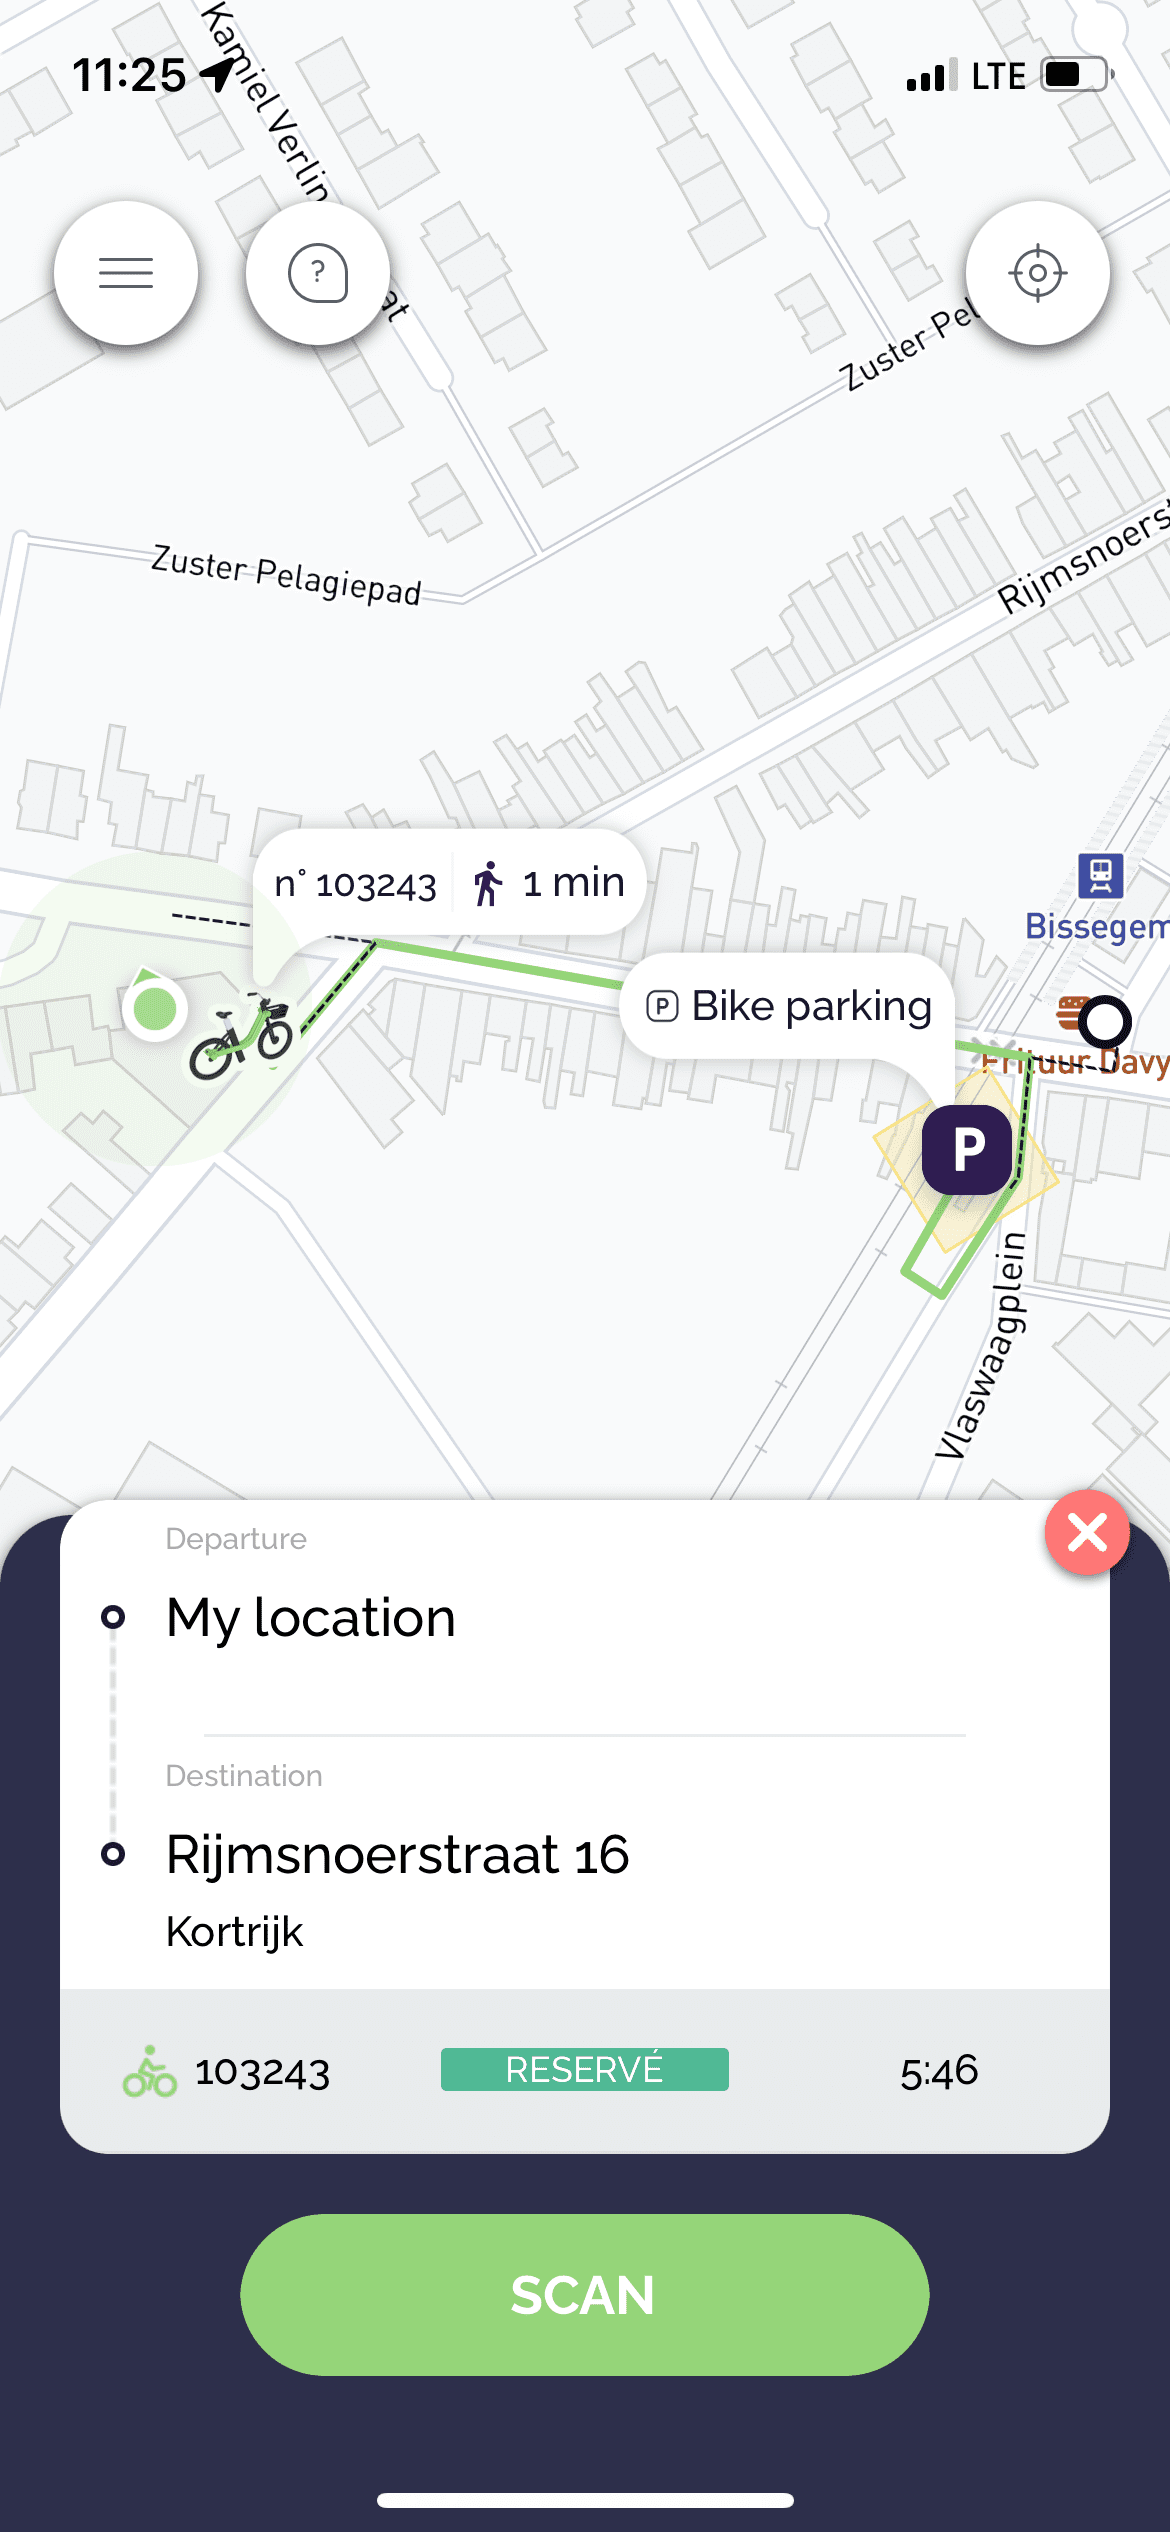Tap the help question mark button
Viewport: 1170px width, 2532px height.
(x=318, y=273)
